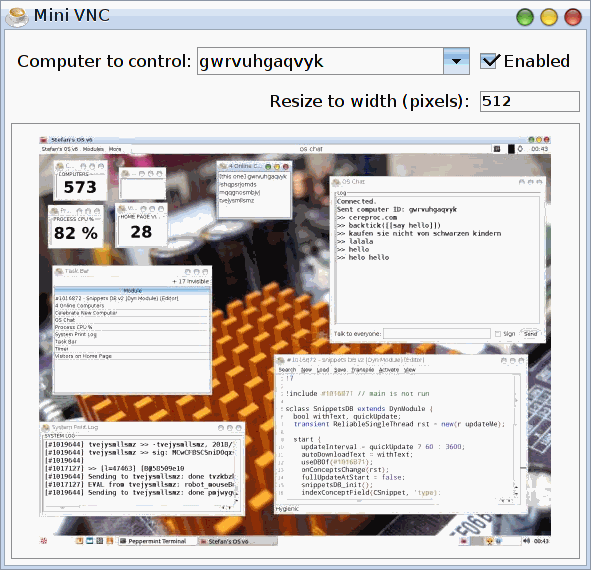Click the gwrvuhgaqvyk combo box field
This screenshot has height=570, width=591.
coord(320,61)
